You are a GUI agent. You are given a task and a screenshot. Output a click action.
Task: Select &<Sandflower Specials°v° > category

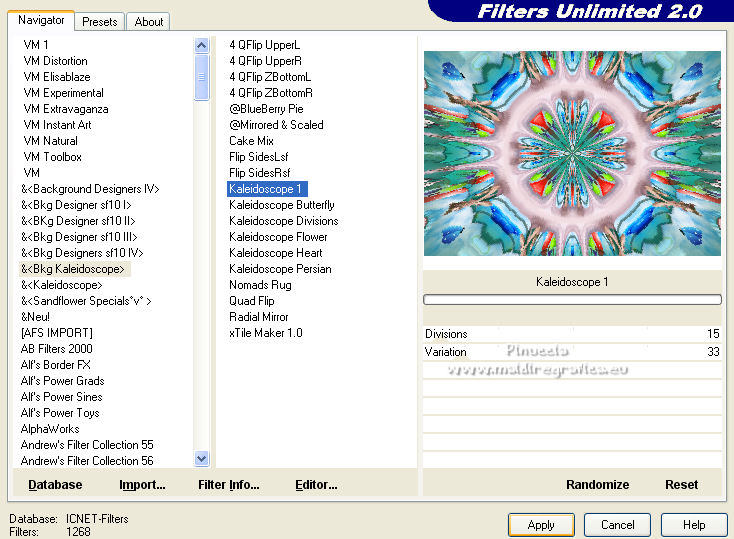click(86, 301)
